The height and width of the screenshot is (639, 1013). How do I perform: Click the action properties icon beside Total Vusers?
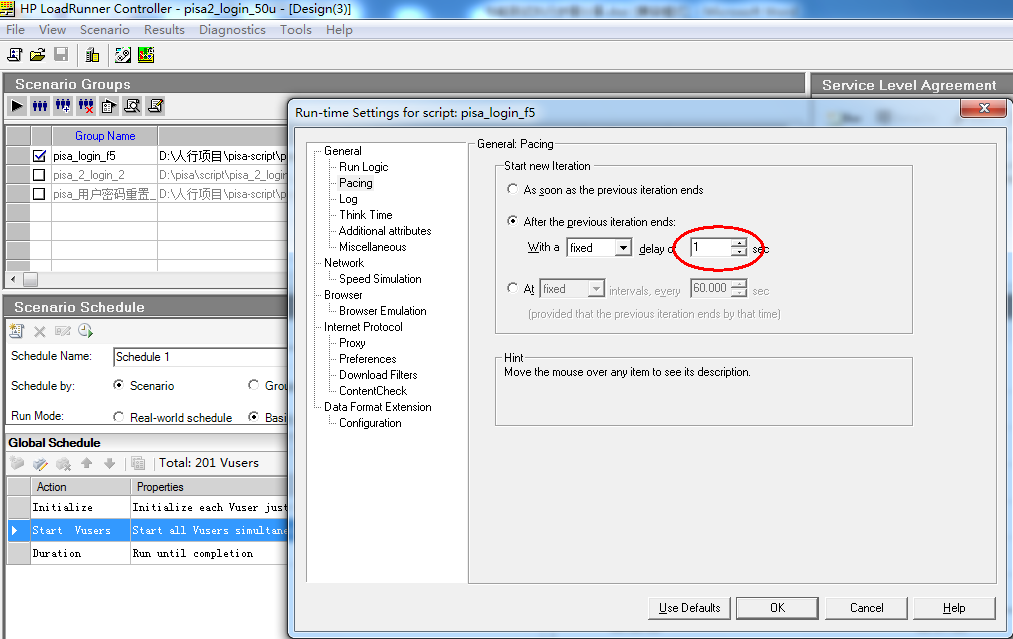(138, 463)
